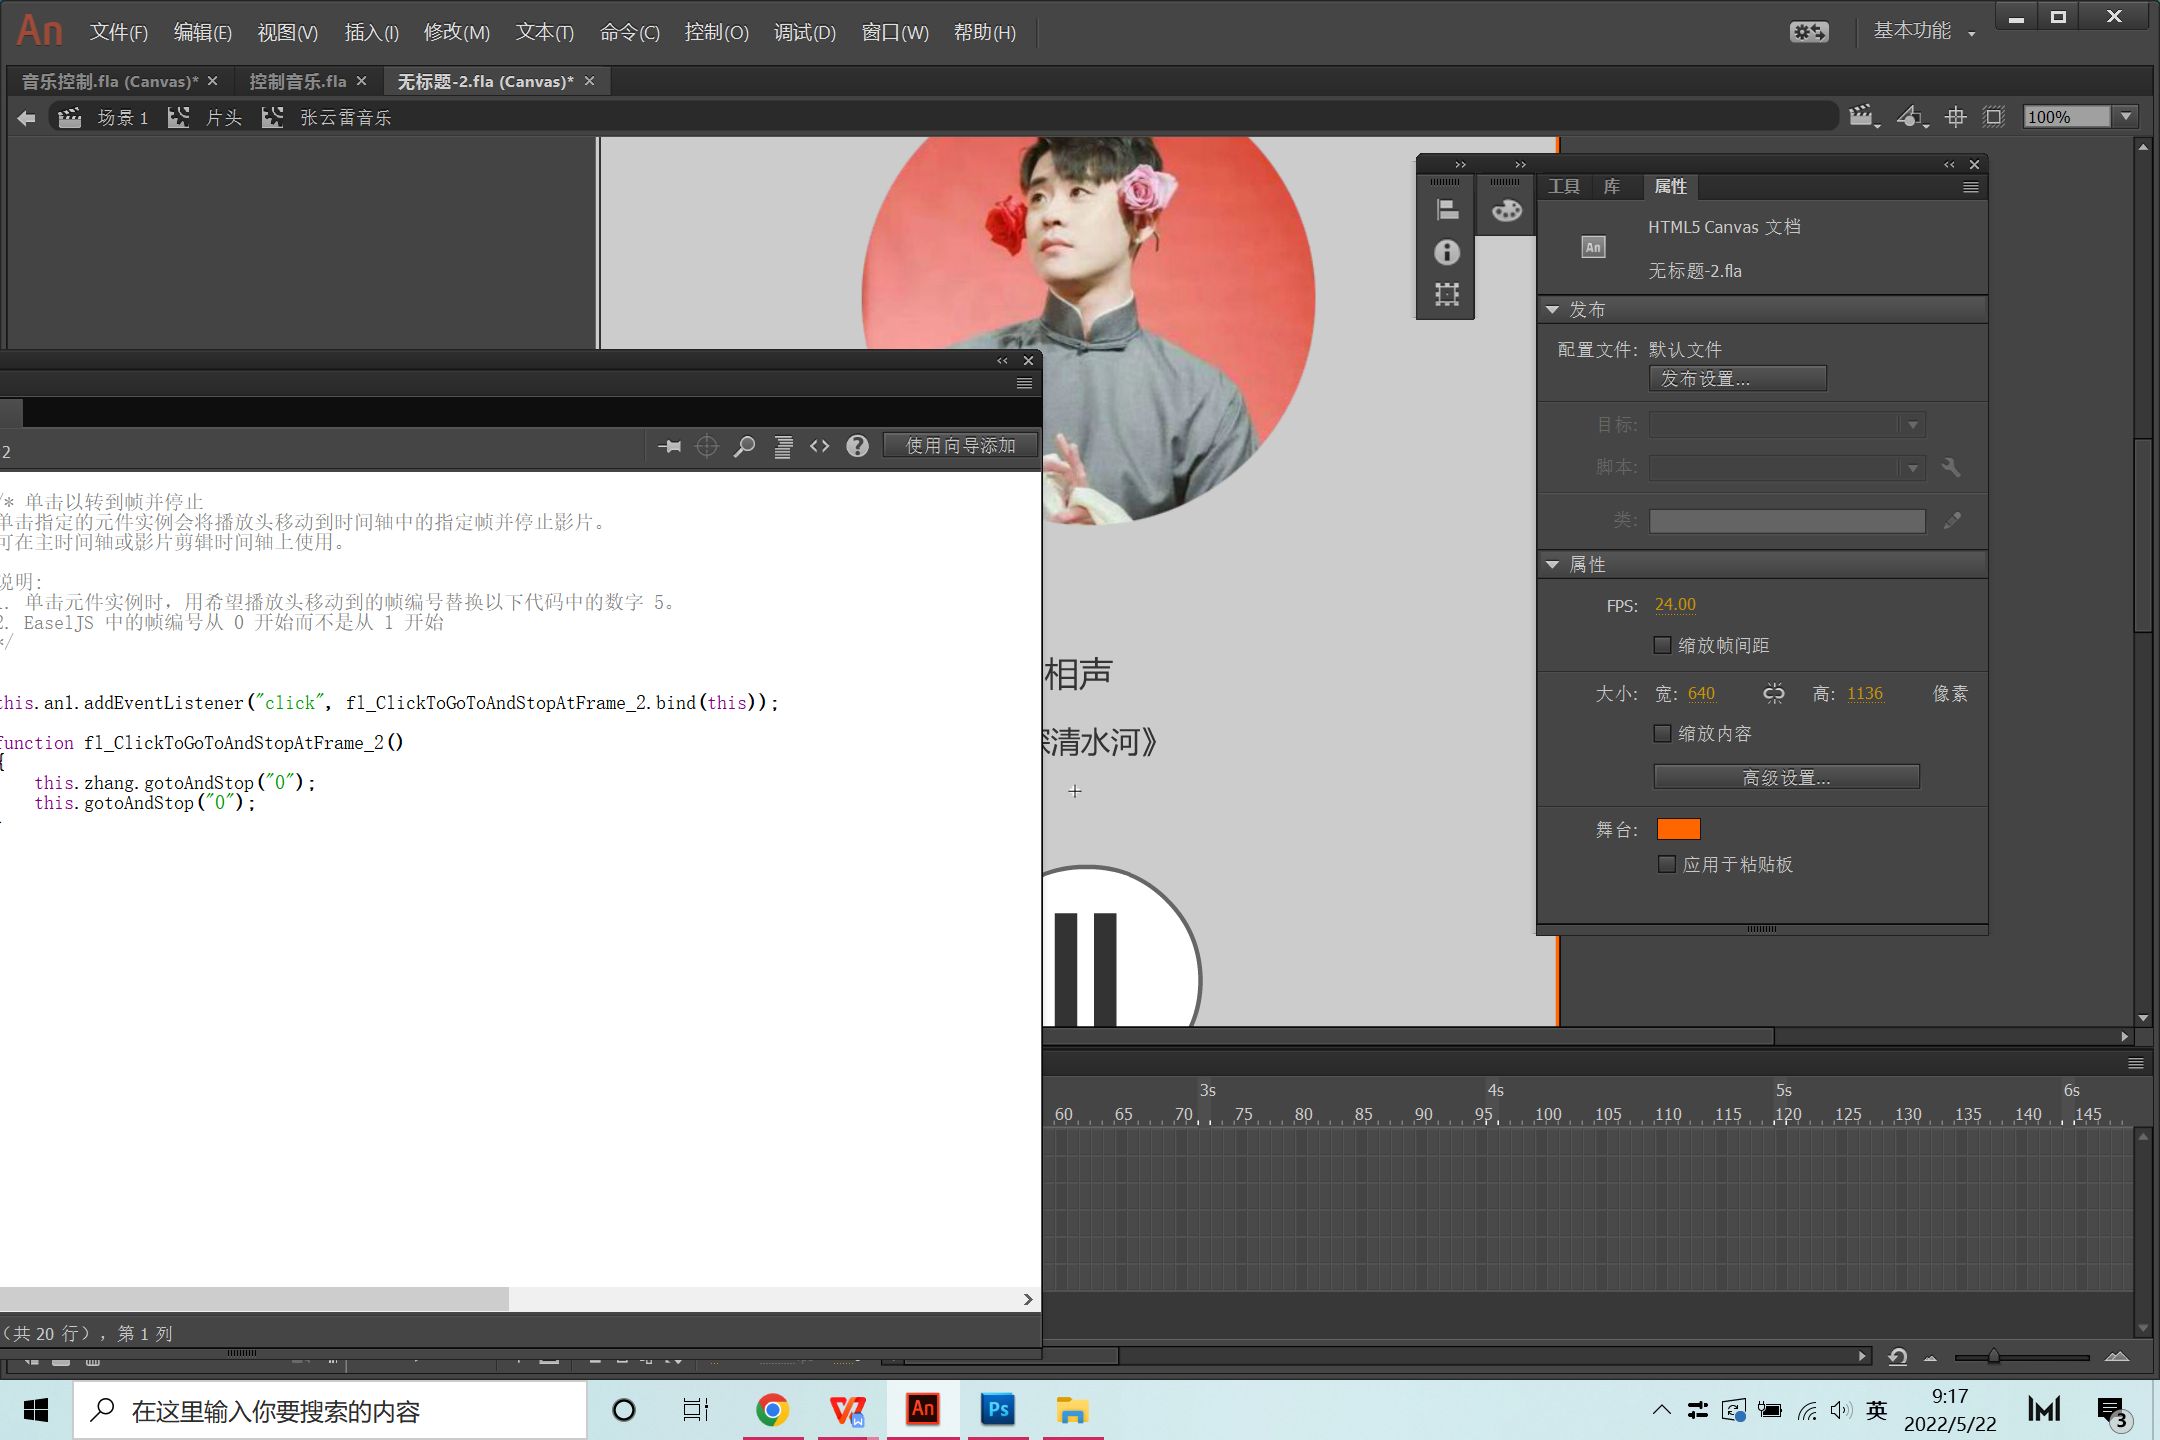
Task: Enable the 缩放帧间距 checkbox
Action: pyautogui.click(x=1663, y=645)
